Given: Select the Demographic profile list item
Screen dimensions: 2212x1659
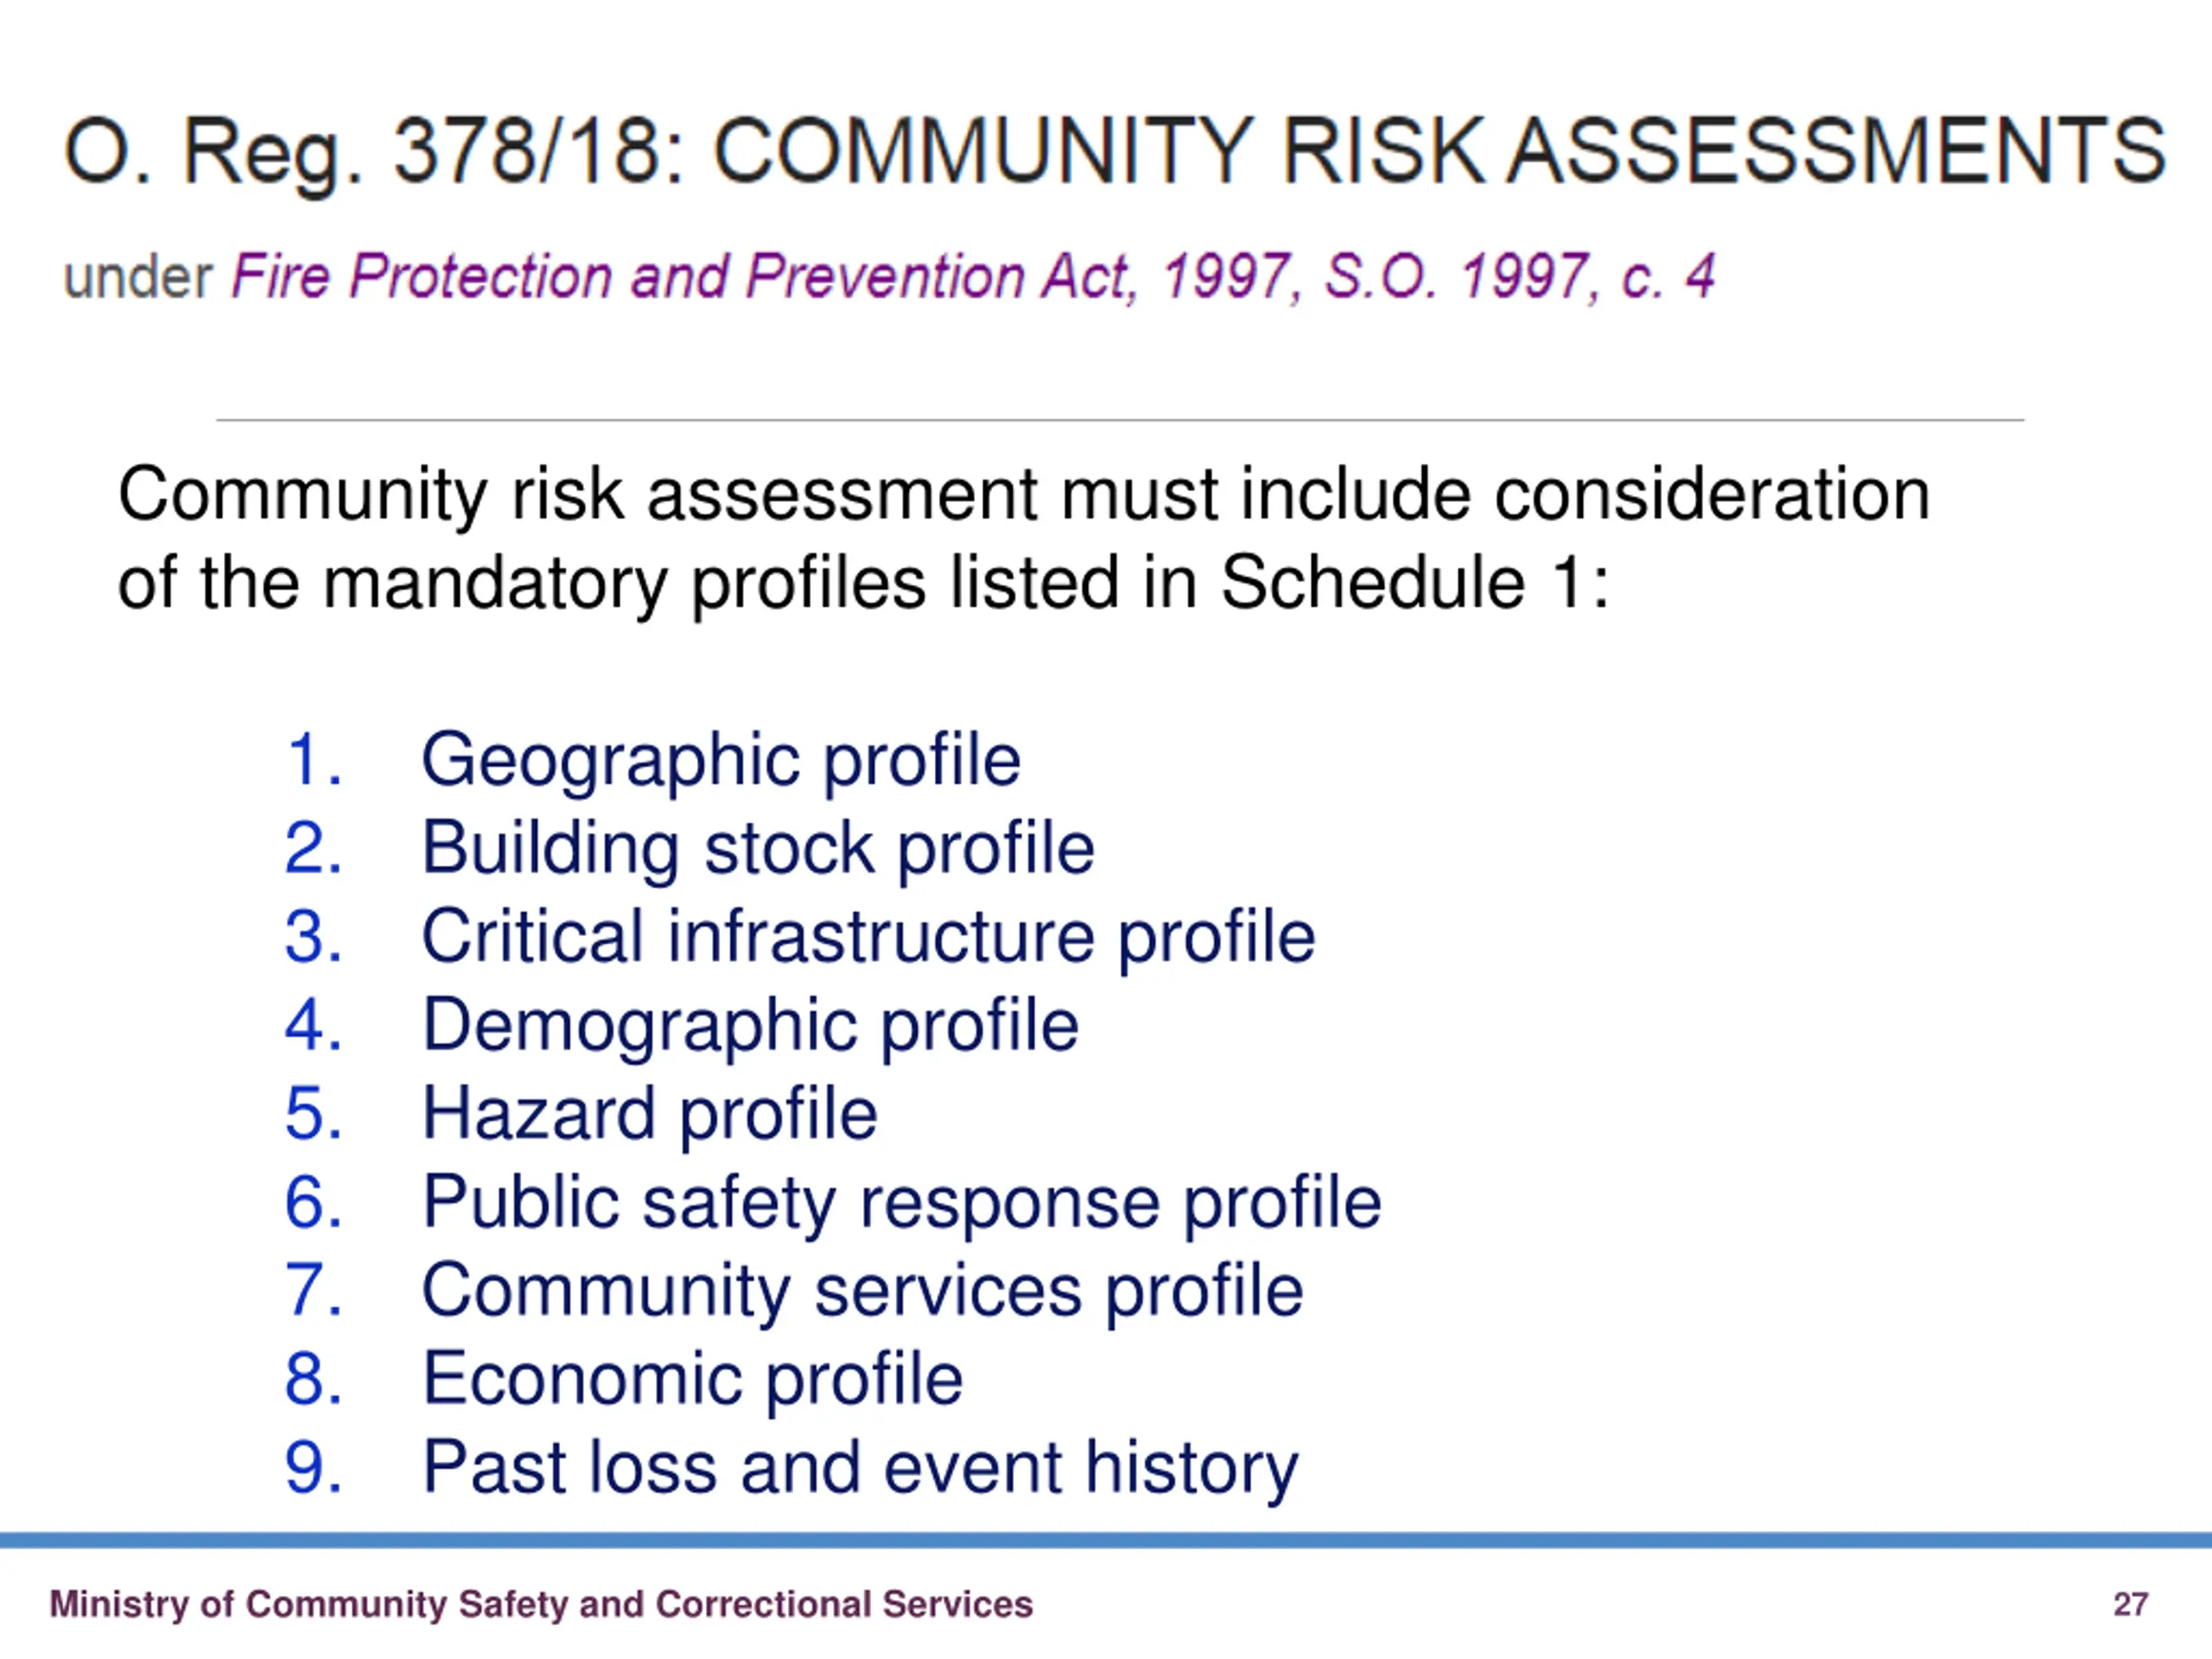Looking at the screenshot, I should click(x=750, y=1026).
